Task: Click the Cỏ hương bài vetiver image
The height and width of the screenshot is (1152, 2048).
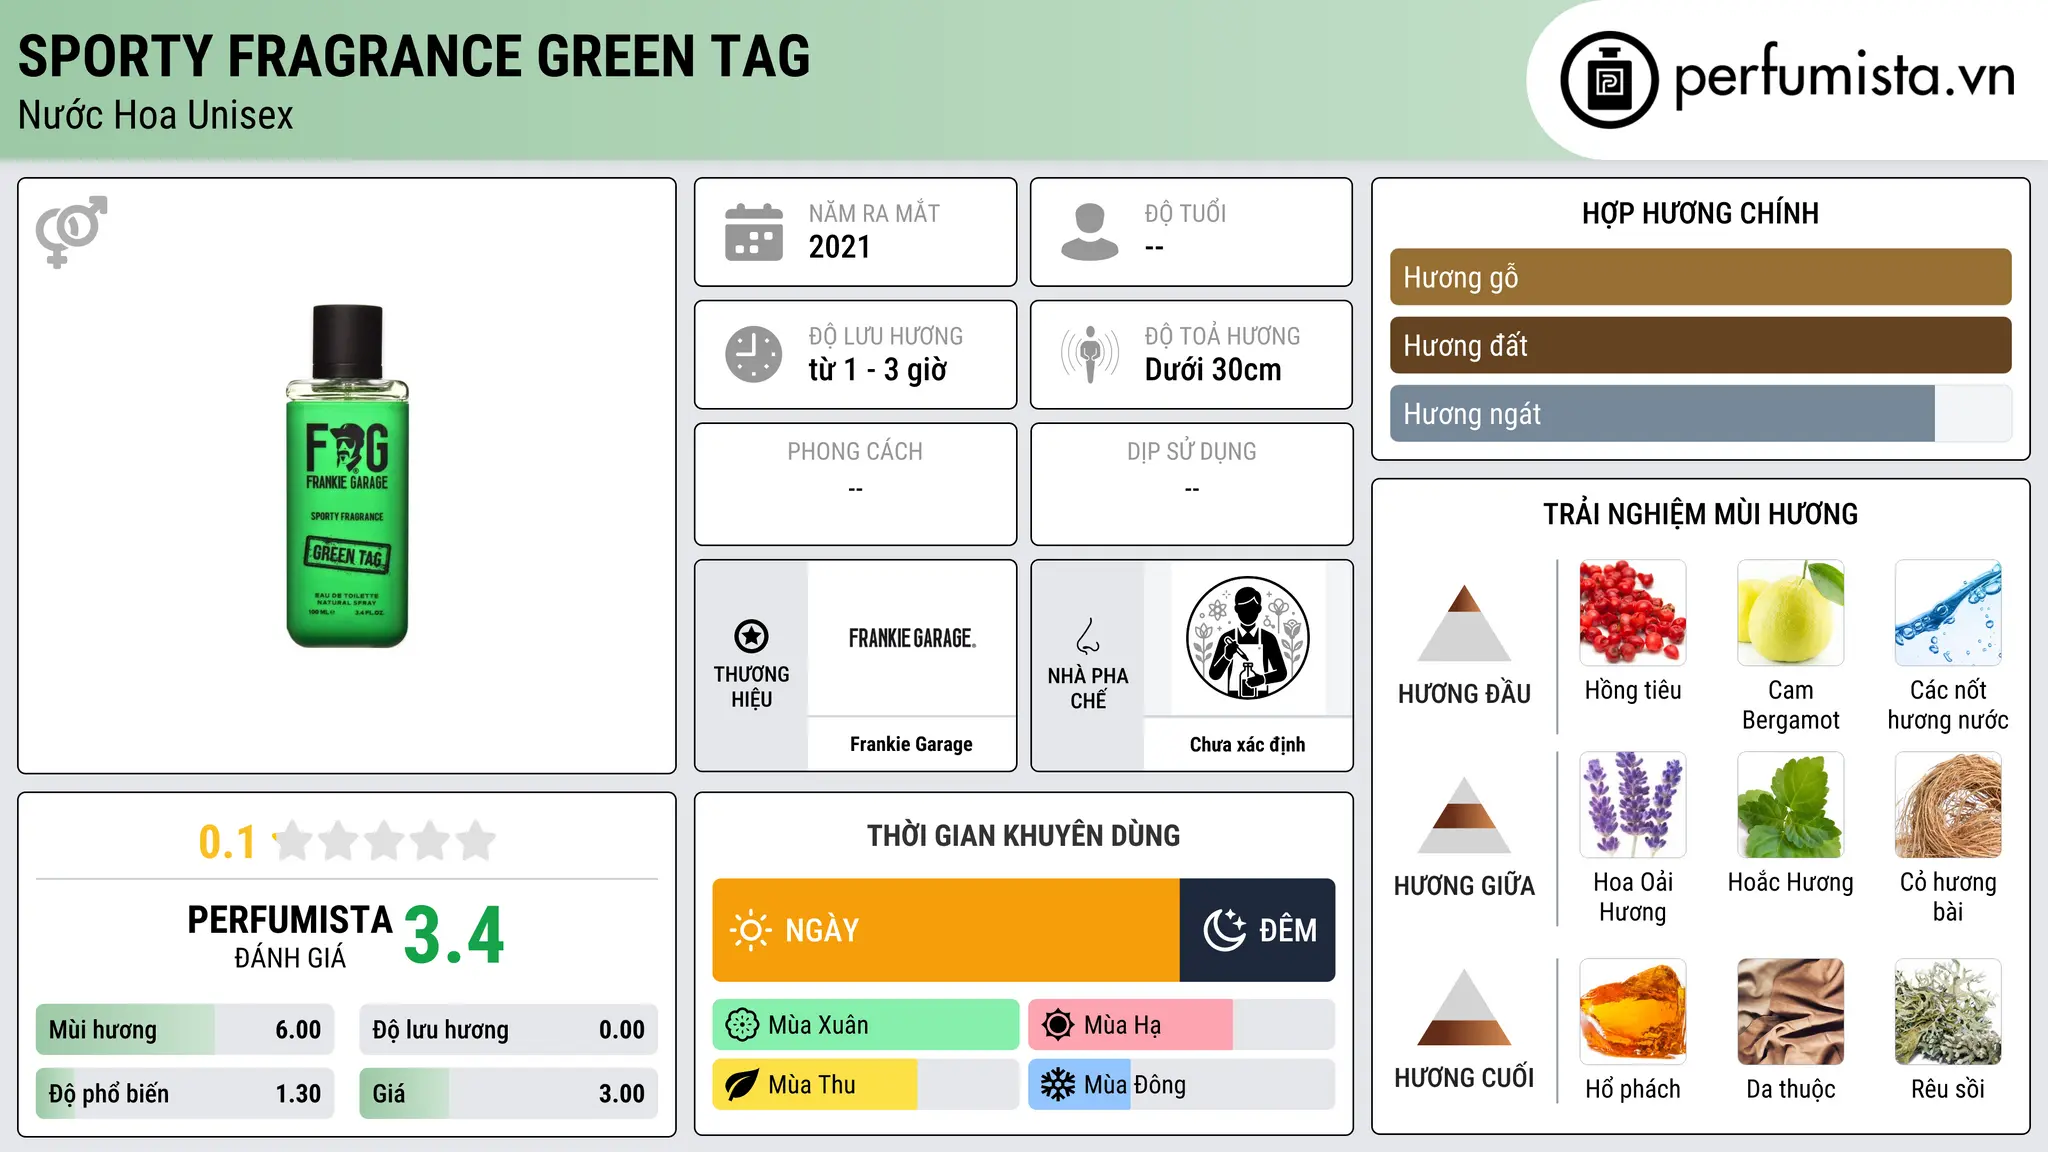Action: tap(1948, 805)
